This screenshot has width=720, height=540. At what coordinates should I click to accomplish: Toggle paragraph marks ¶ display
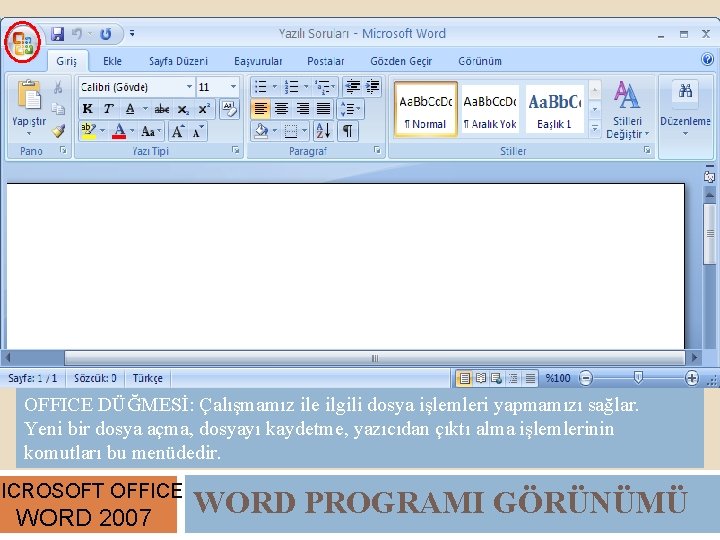tap(348, 131)
